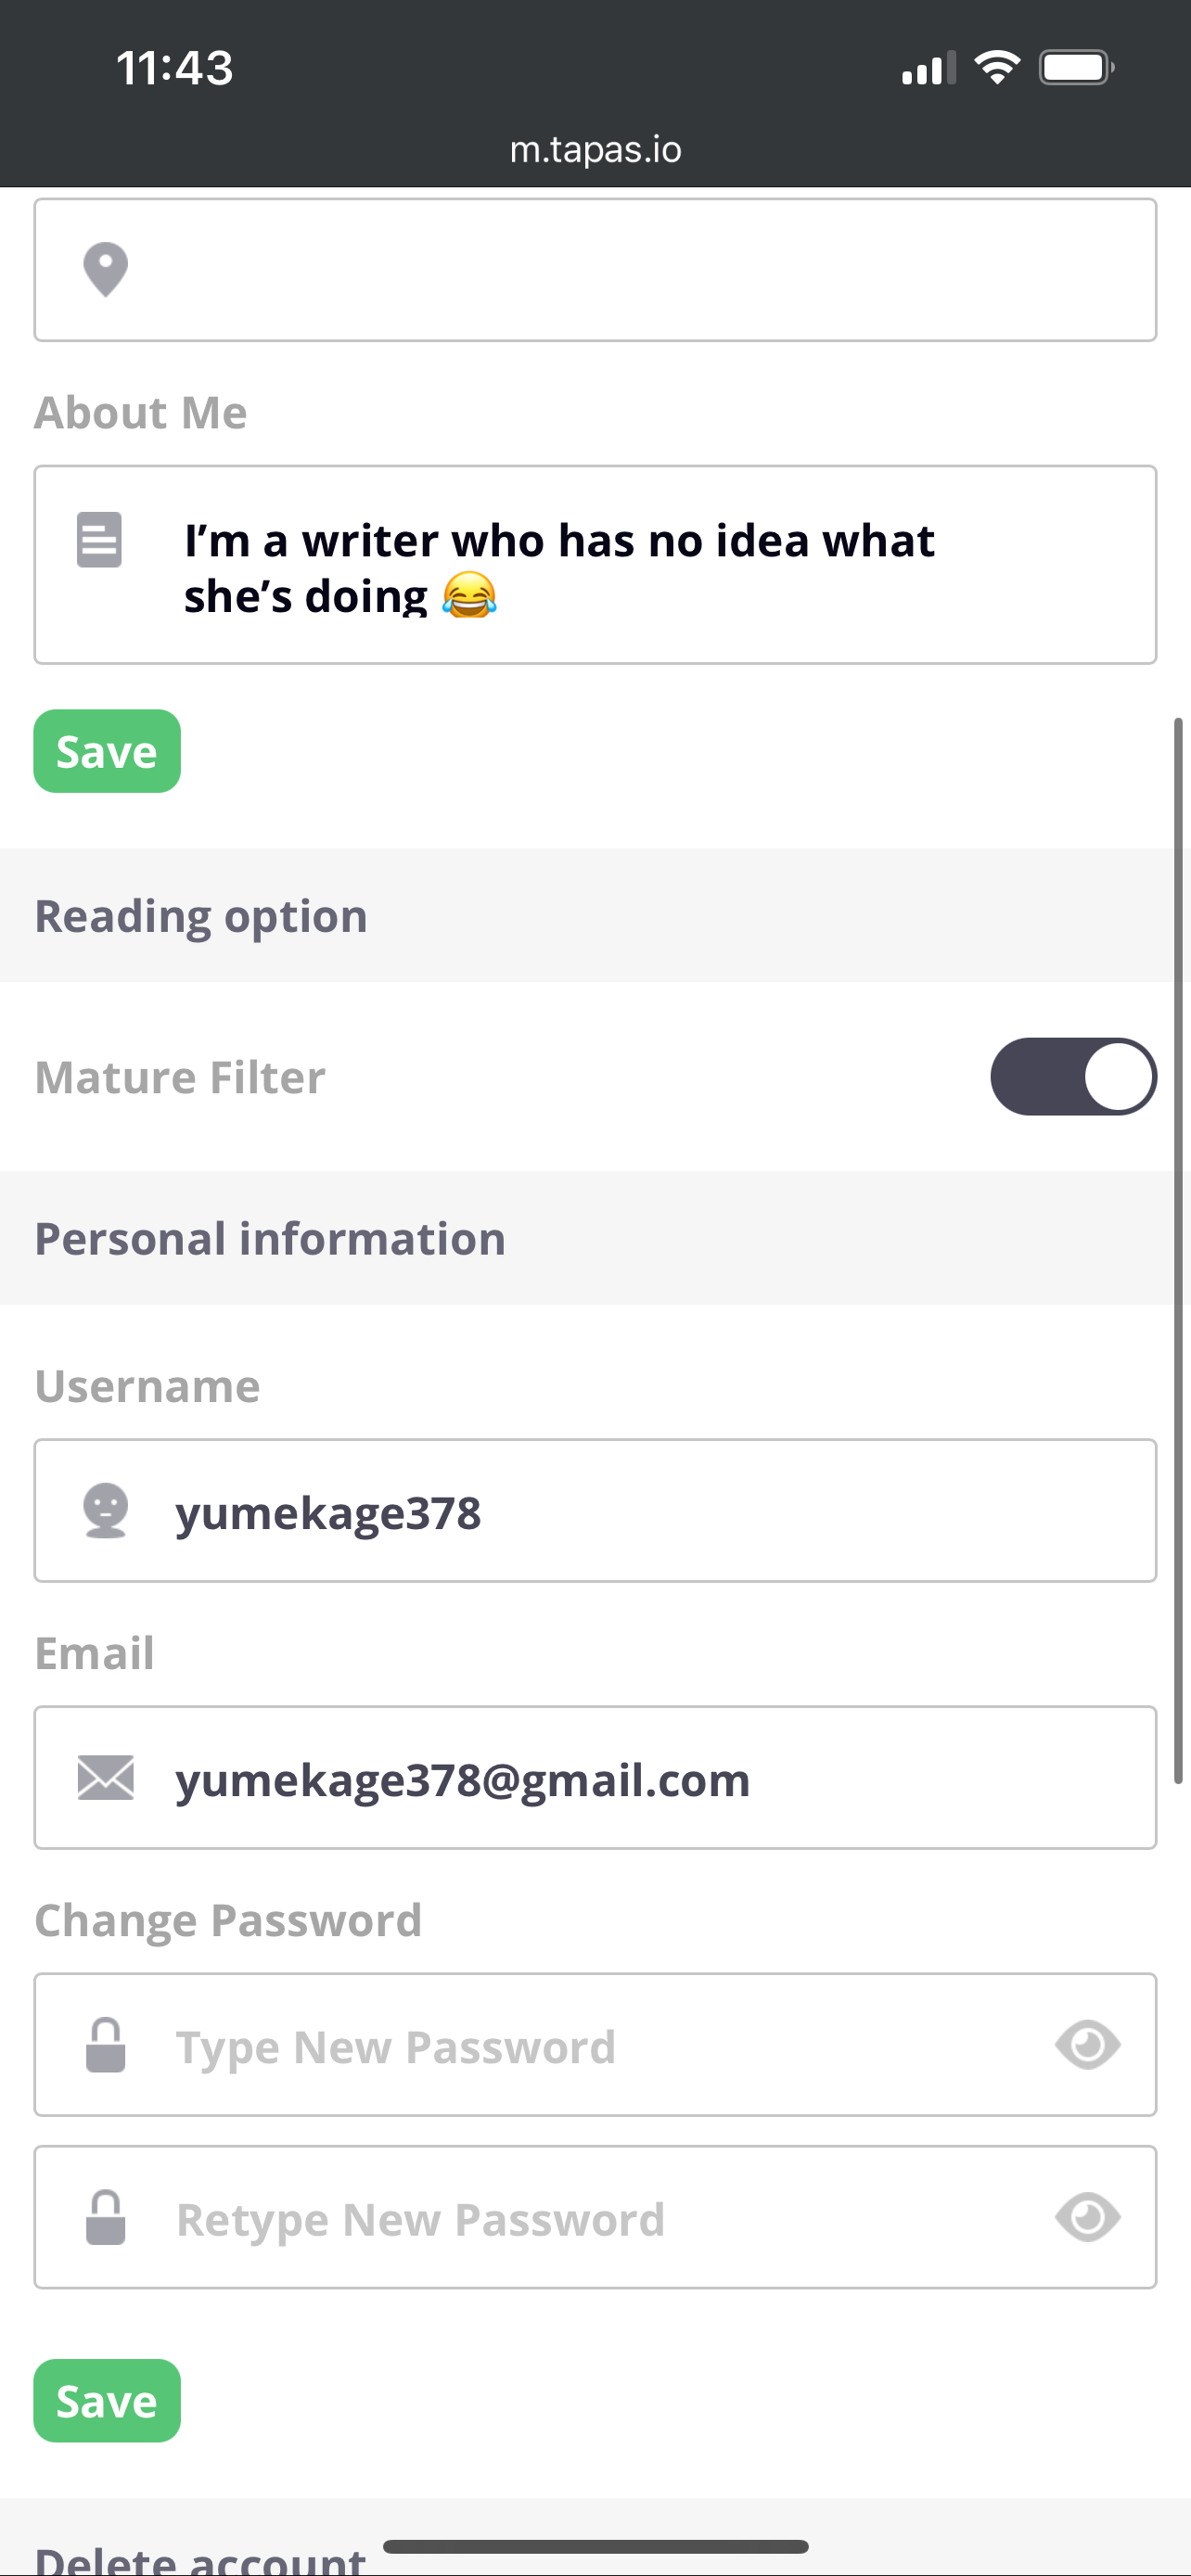Click the empty location input field
This screenshot has width=1191, height=2576.
[640, 270]
